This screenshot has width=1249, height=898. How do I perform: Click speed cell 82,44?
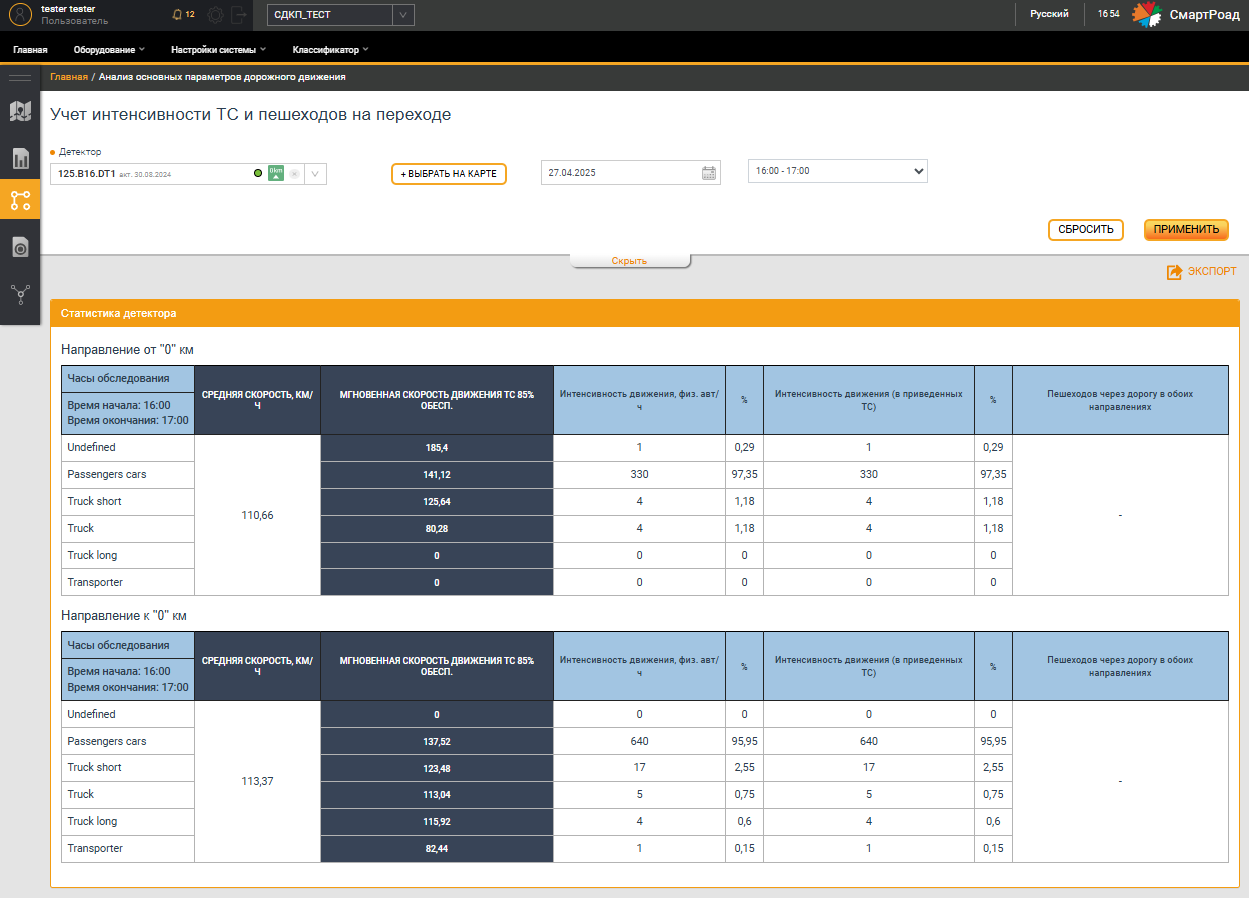coord(437,848)
